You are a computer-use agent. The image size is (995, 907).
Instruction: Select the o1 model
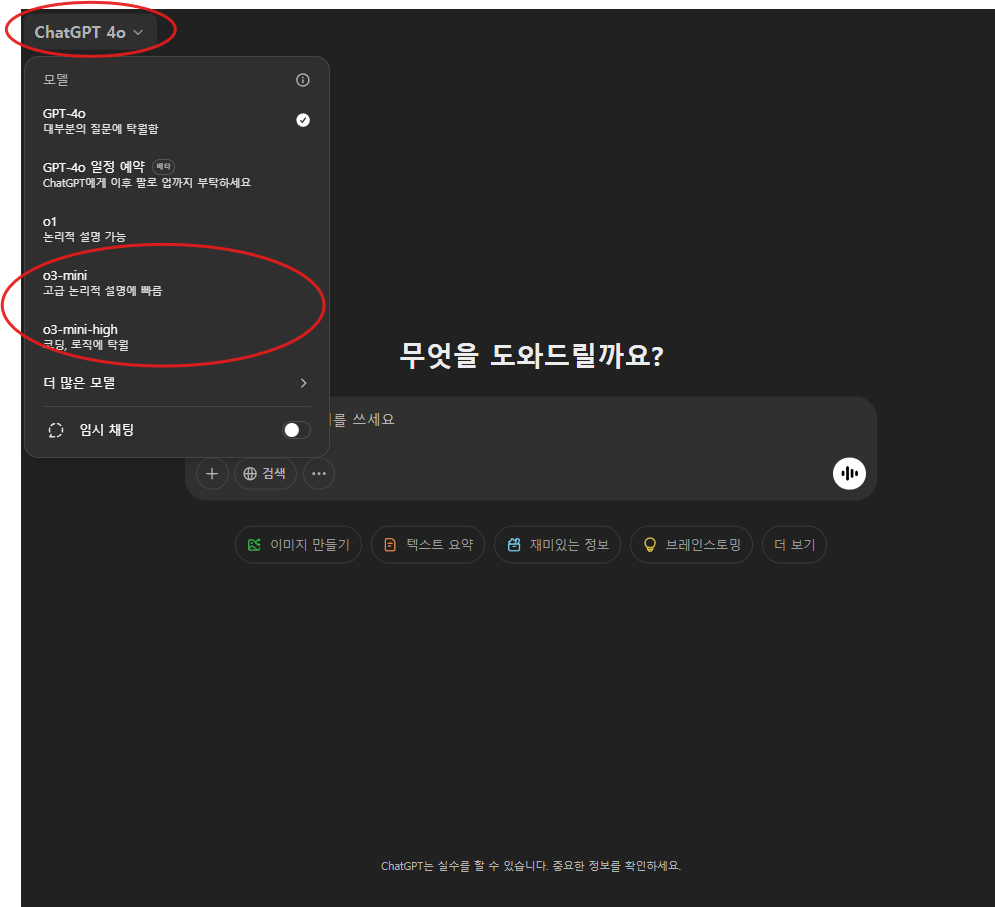[x=176, y=228]
